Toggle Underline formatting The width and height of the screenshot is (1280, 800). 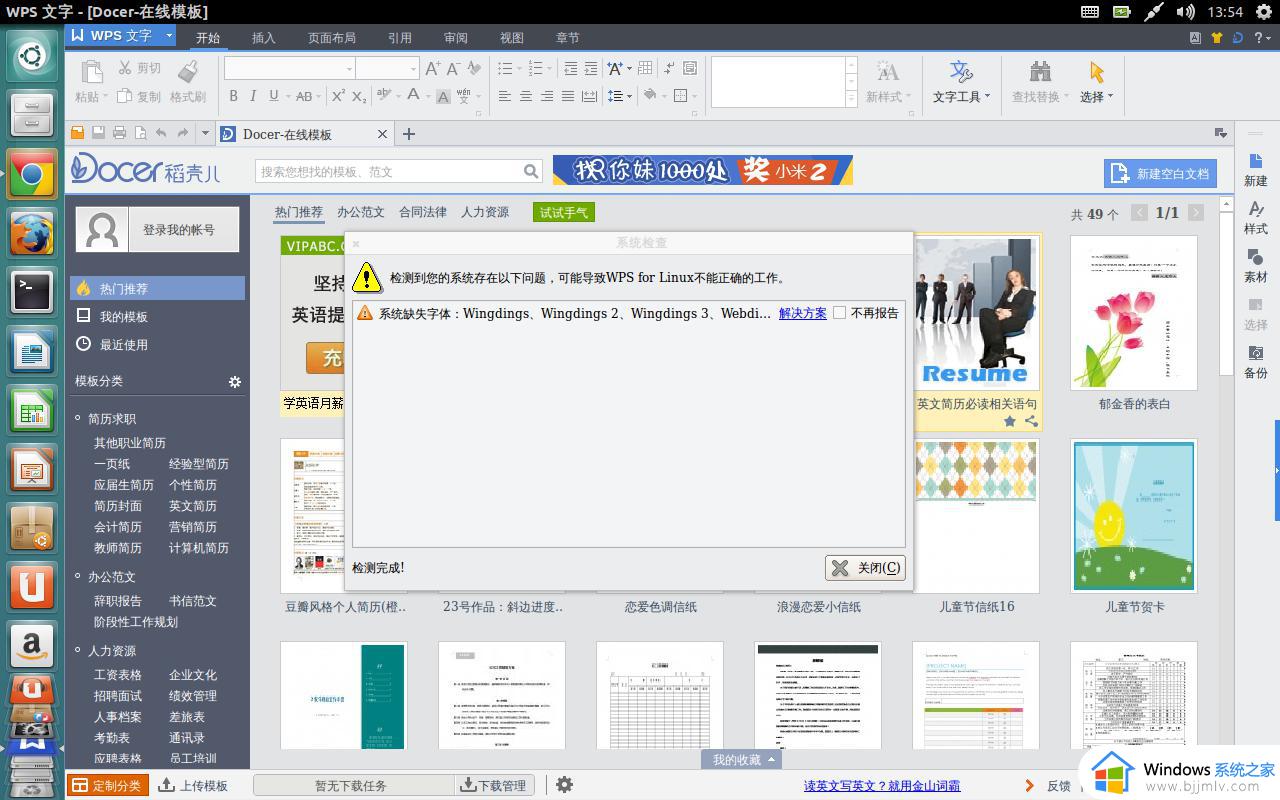(x=273, y=96)
